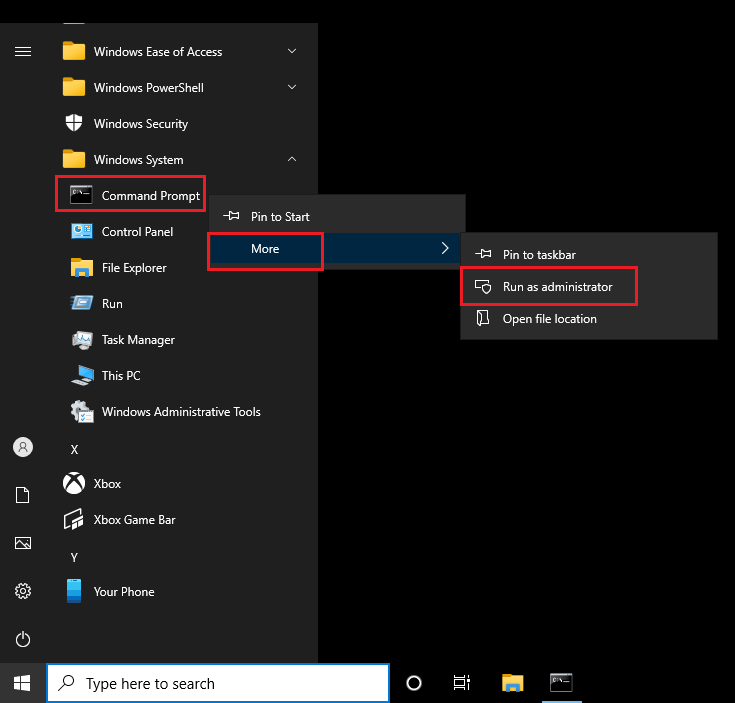The image size is (735, 703).
Task: Jump to letter X section header
Action: coord(74,450)
